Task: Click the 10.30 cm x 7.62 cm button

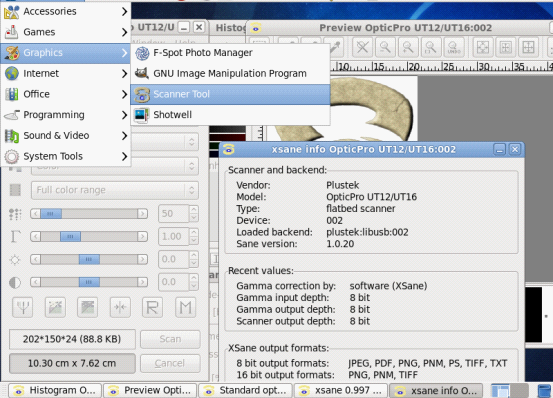Action: click(x=72, y=363)
